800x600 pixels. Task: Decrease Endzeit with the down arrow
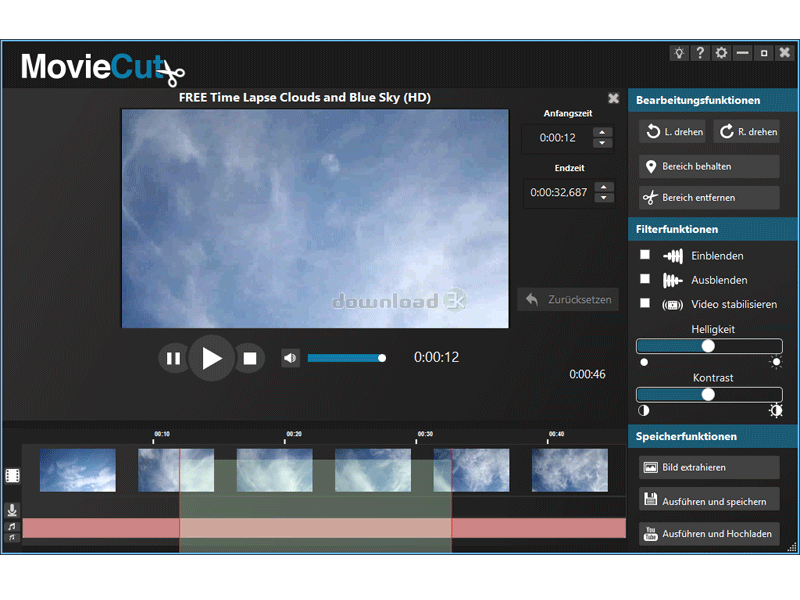click(x=602, y=198)
